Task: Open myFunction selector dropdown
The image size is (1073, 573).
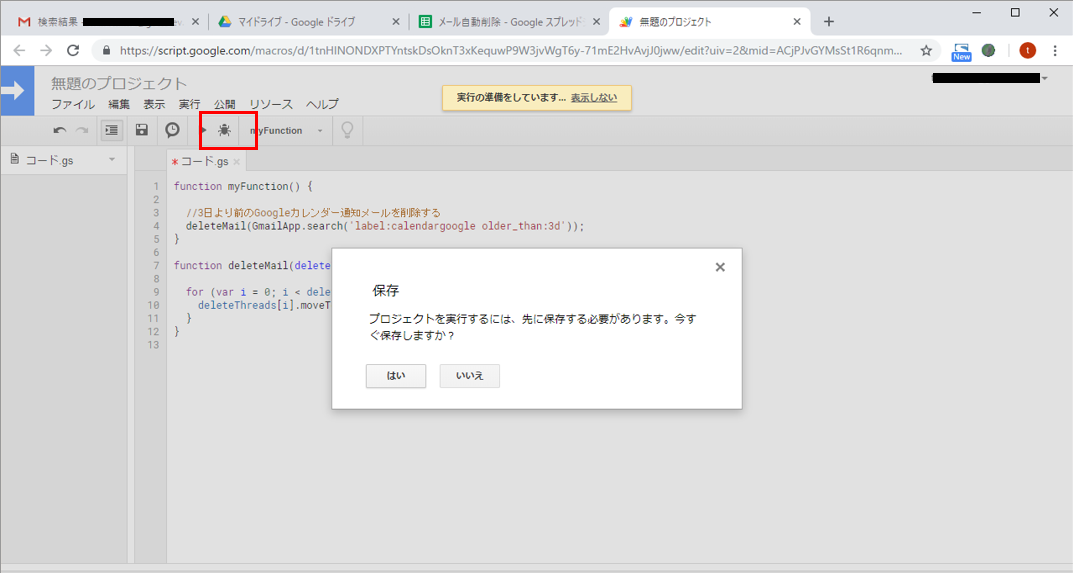Action: click(x=286, y=131)
